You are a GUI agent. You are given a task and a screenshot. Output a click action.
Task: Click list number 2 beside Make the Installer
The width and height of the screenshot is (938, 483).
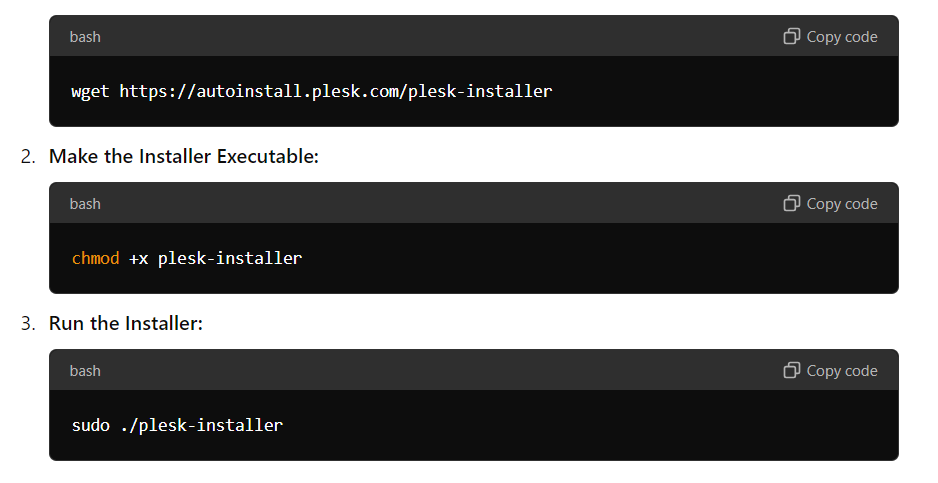pos(28,156)
